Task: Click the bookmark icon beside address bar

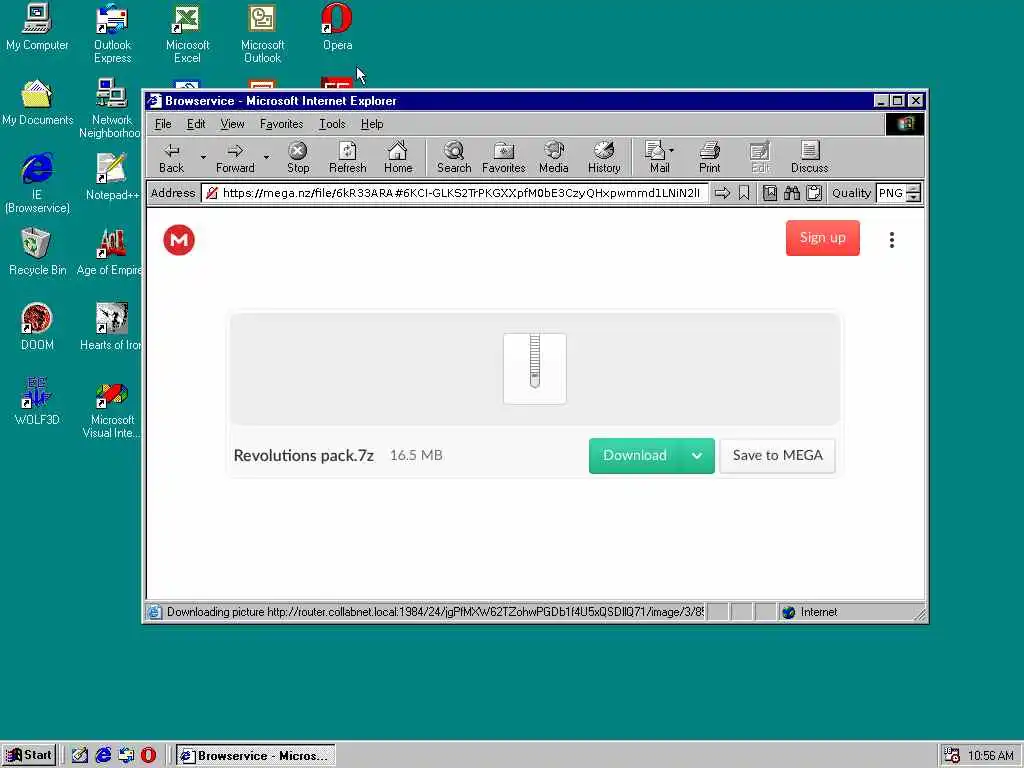Action: click(x=744, y=193)
